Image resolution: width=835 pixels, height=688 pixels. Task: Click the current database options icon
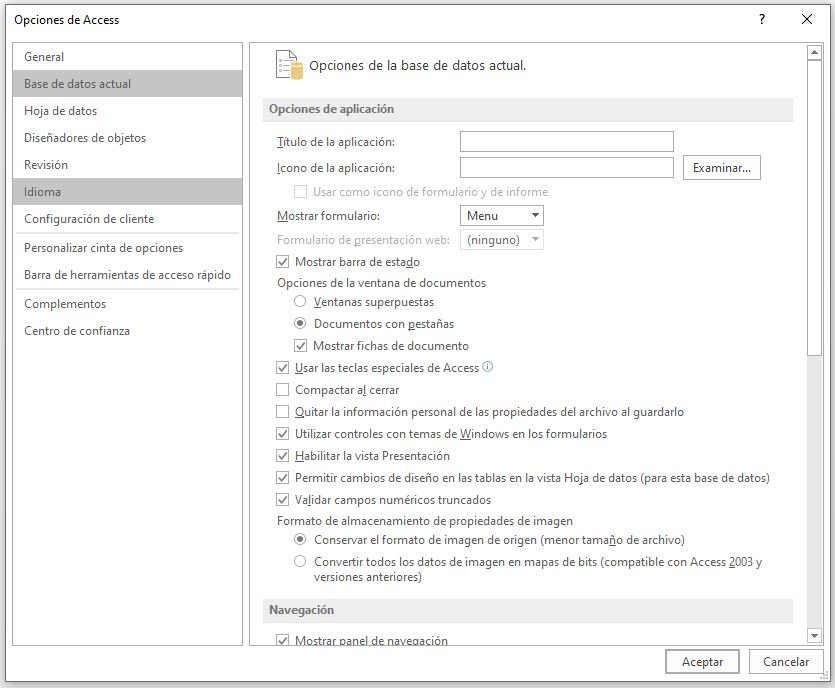click(289, 65)
